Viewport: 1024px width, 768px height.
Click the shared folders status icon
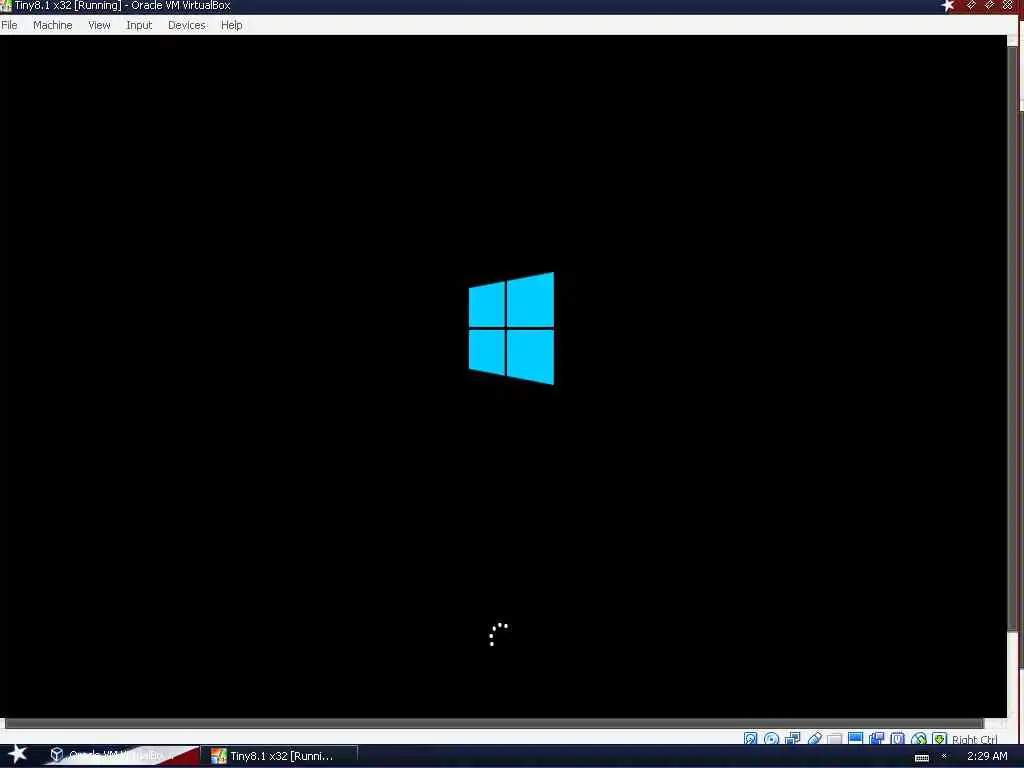pos(835,739)
